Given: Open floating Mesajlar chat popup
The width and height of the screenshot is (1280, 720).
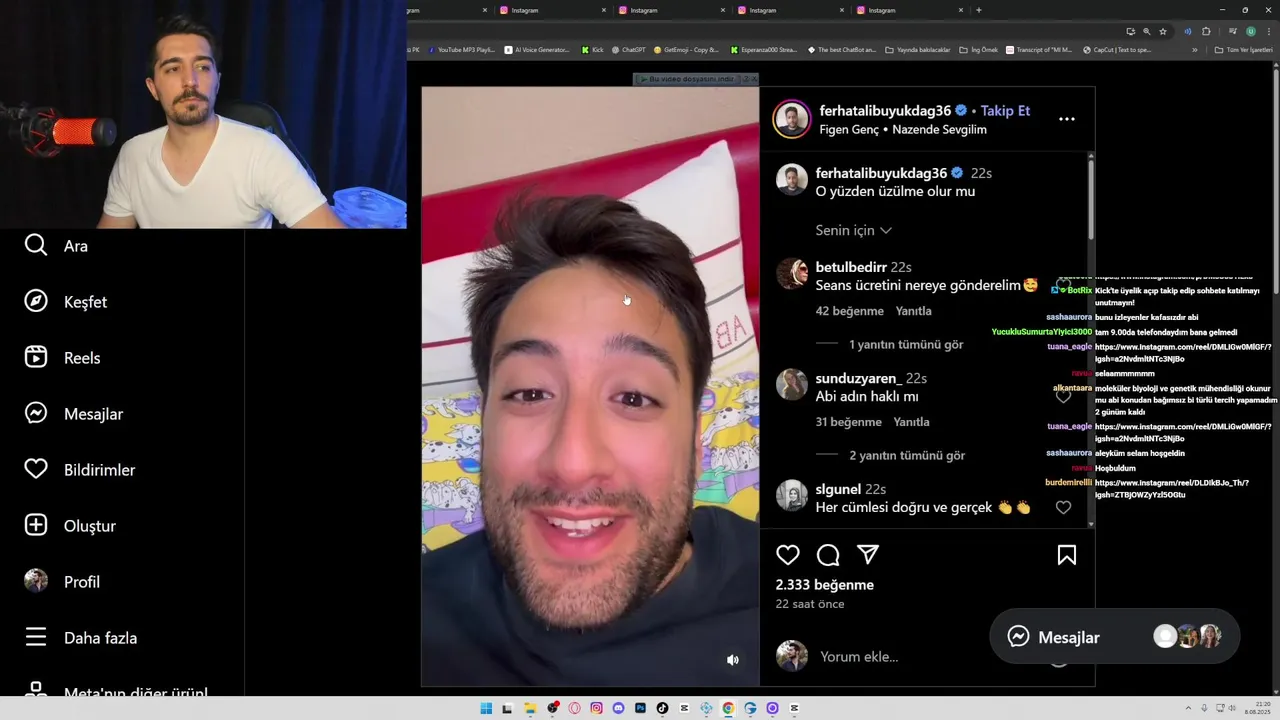Looking at the screenshot, I should (1114, 637).
